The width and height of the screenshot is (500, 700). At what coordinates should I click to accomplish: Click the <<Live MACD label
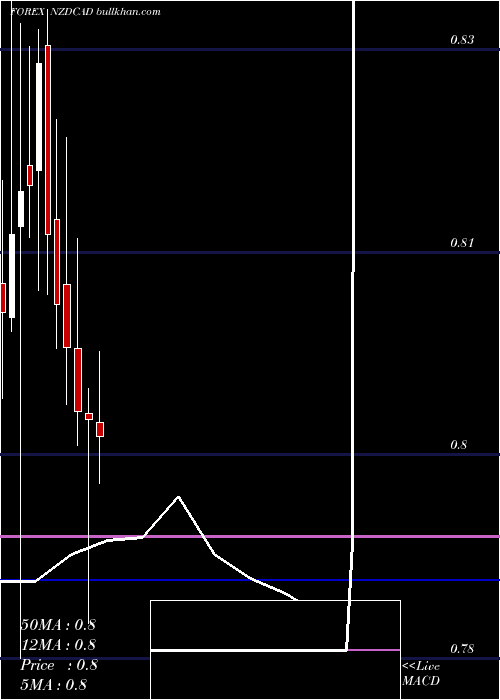click(x=421, y=673)
